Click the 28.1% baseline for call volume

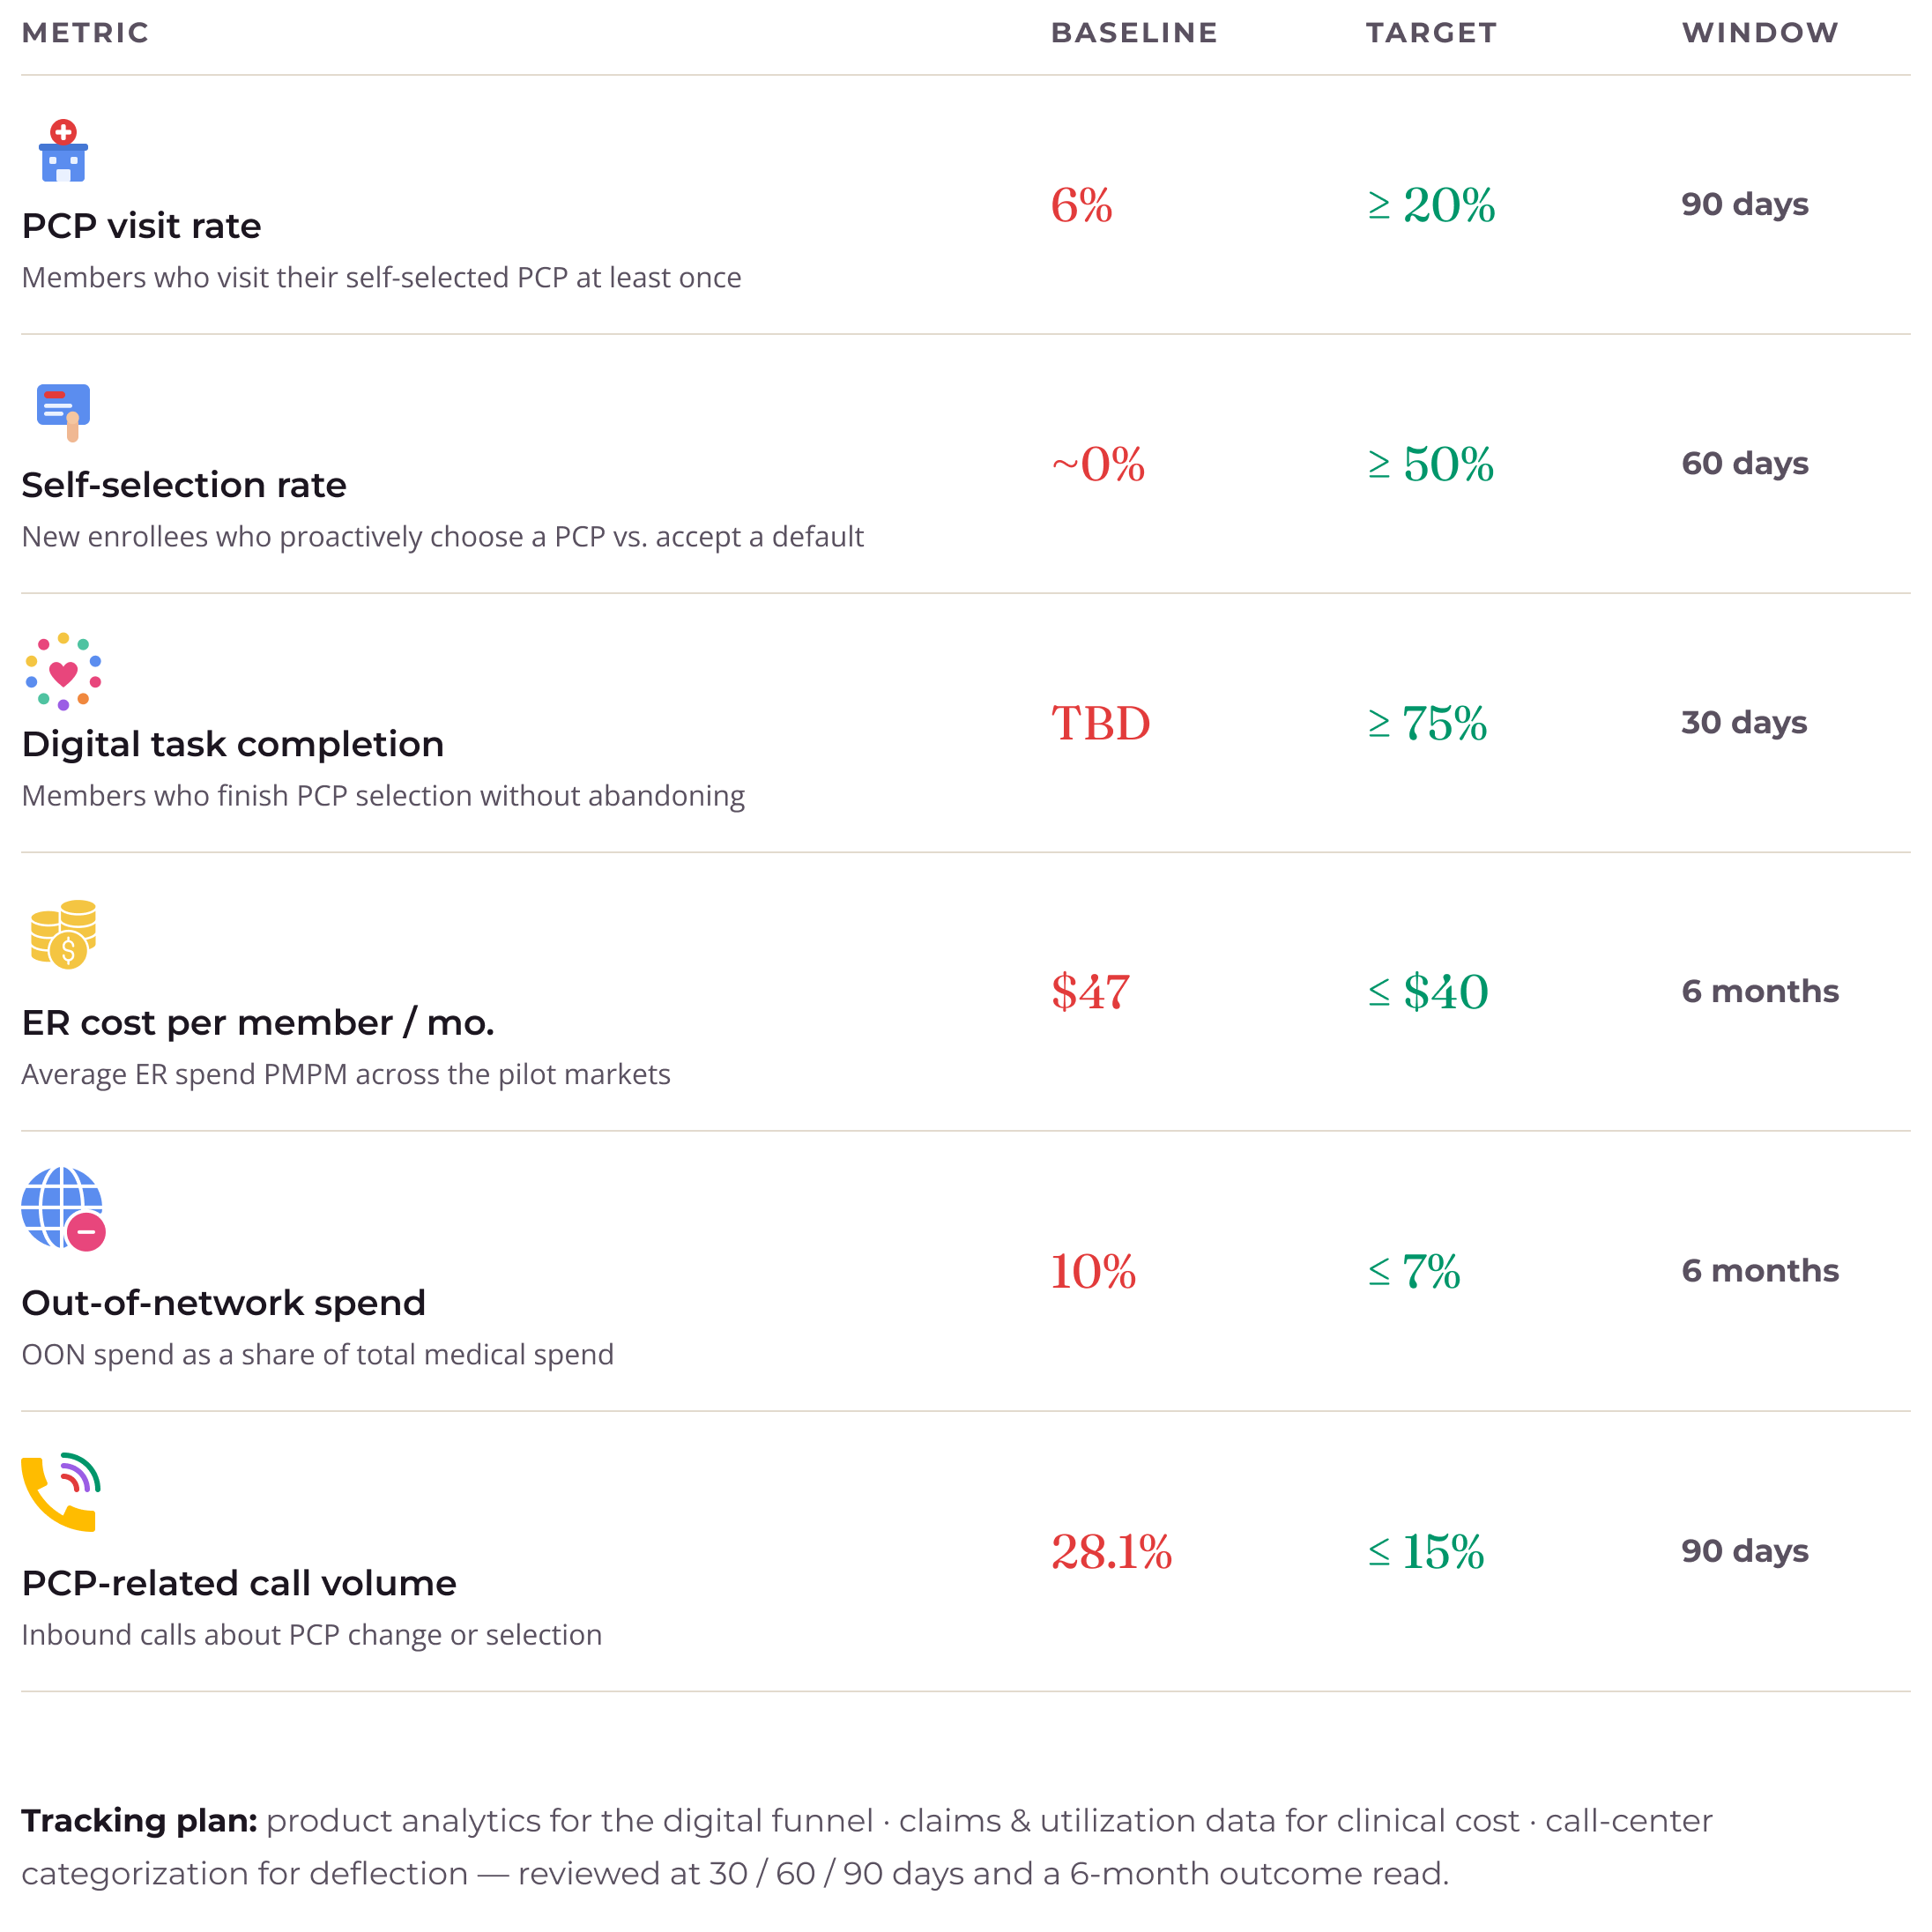click(1111, 1552)
